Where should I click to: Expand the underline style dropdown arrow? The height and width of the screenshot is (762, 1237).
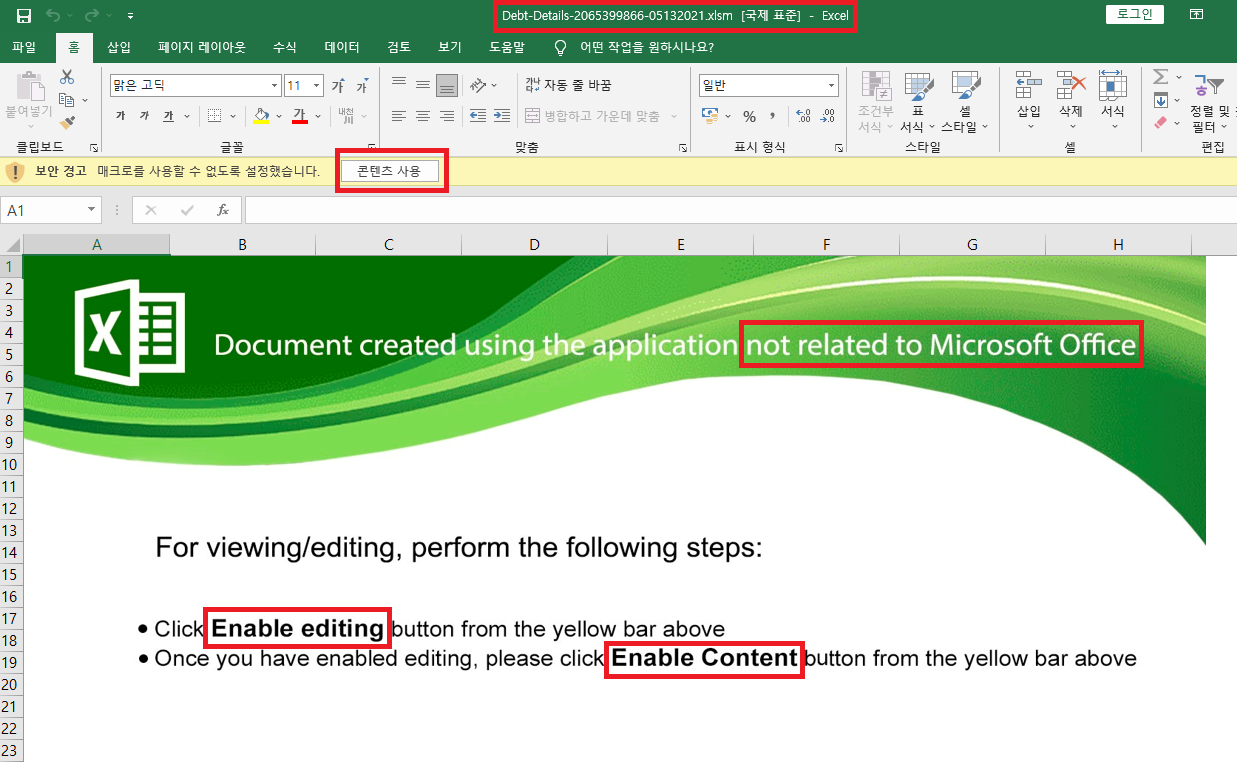coord(186,116)
